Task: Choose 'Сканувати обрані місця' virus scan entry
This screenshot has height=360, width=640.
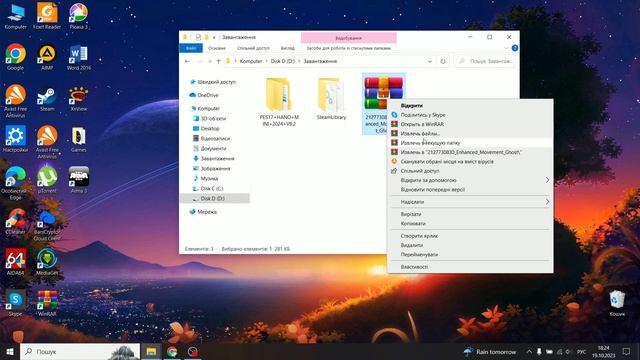Action: (470, 161)
